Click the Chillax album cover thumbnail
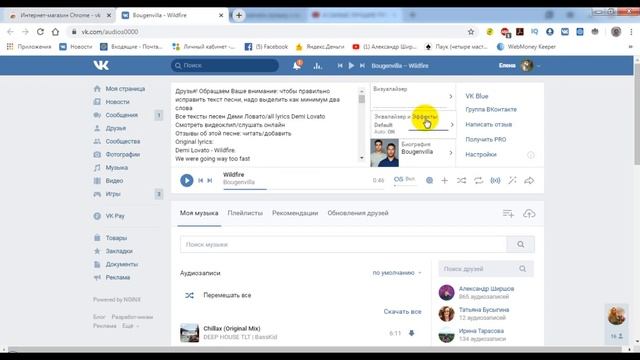 coord(189,333)
